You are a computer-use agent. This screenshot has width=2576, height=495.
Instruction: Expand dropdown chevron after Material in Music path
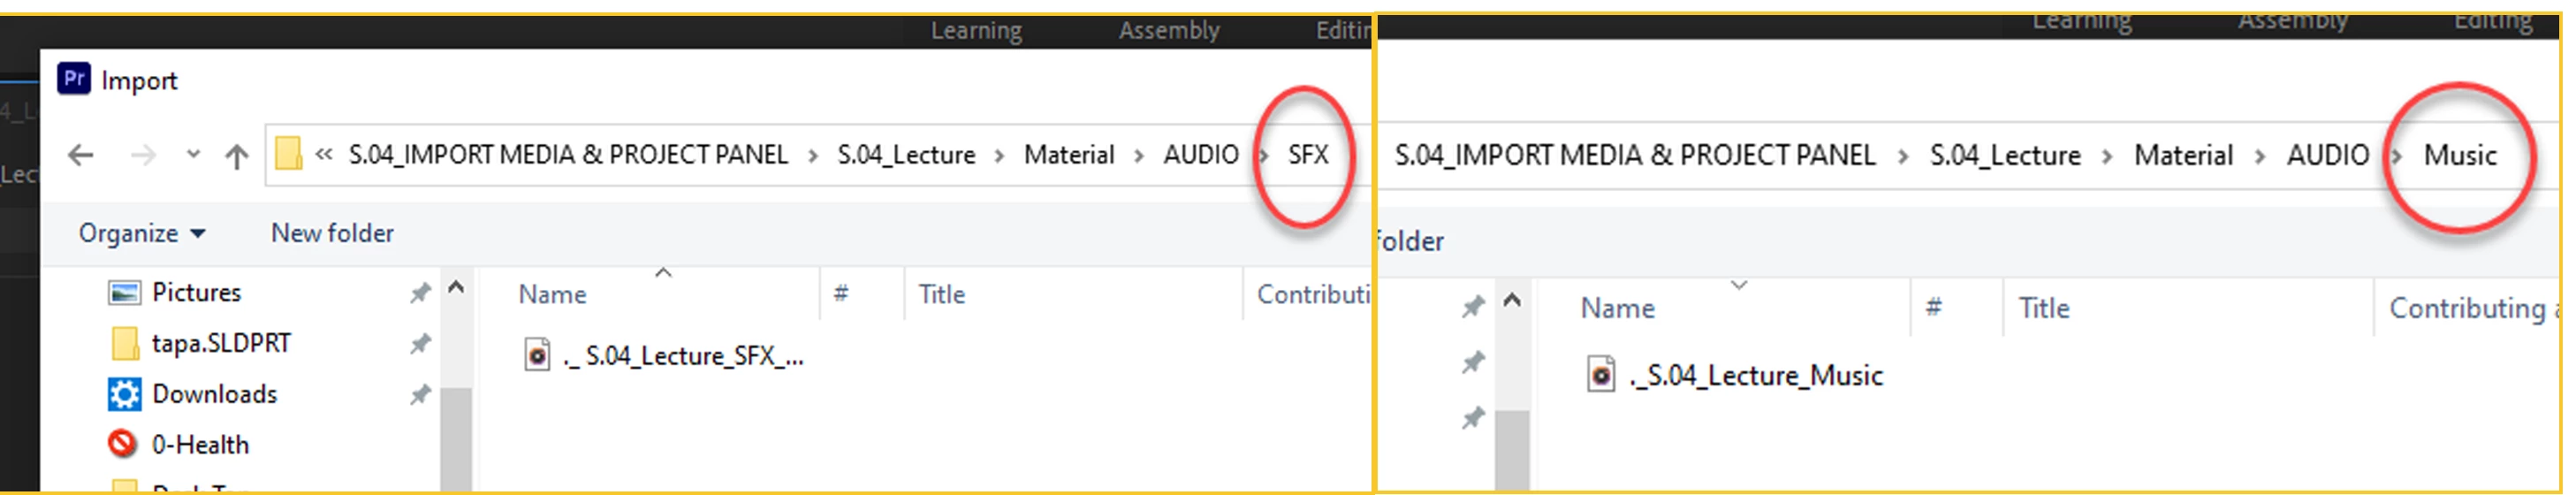2259,157
